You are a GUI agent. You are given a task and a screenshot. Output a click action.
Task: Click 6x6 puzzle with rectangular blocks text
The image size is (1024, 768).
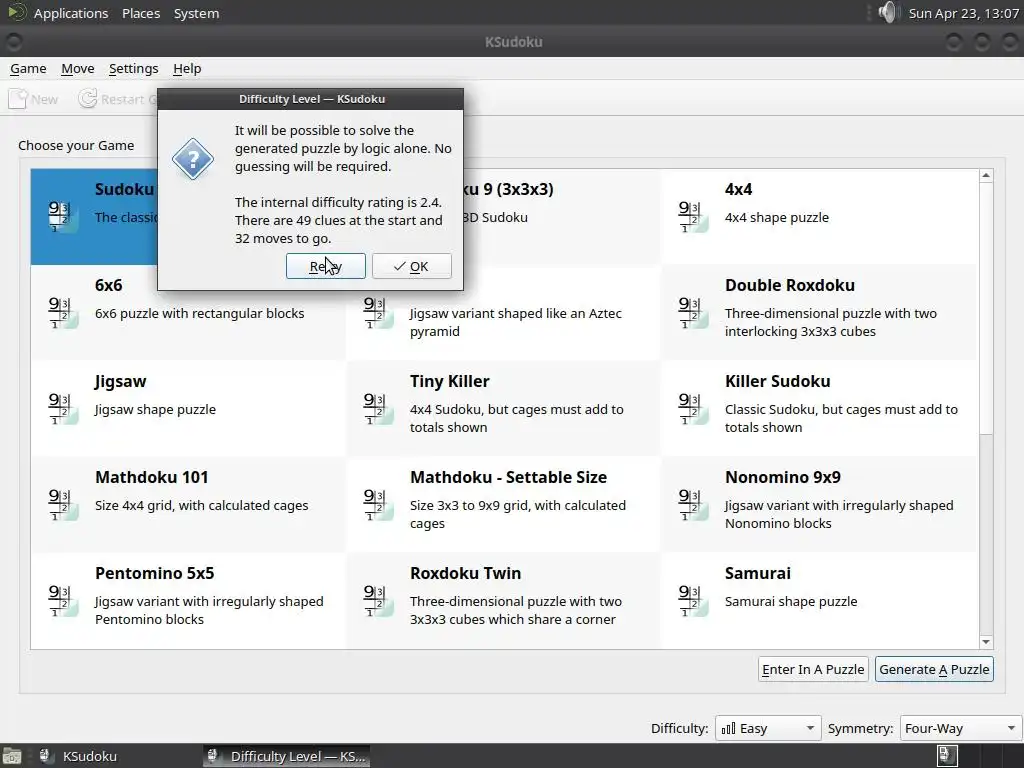[x=199, y=313]
